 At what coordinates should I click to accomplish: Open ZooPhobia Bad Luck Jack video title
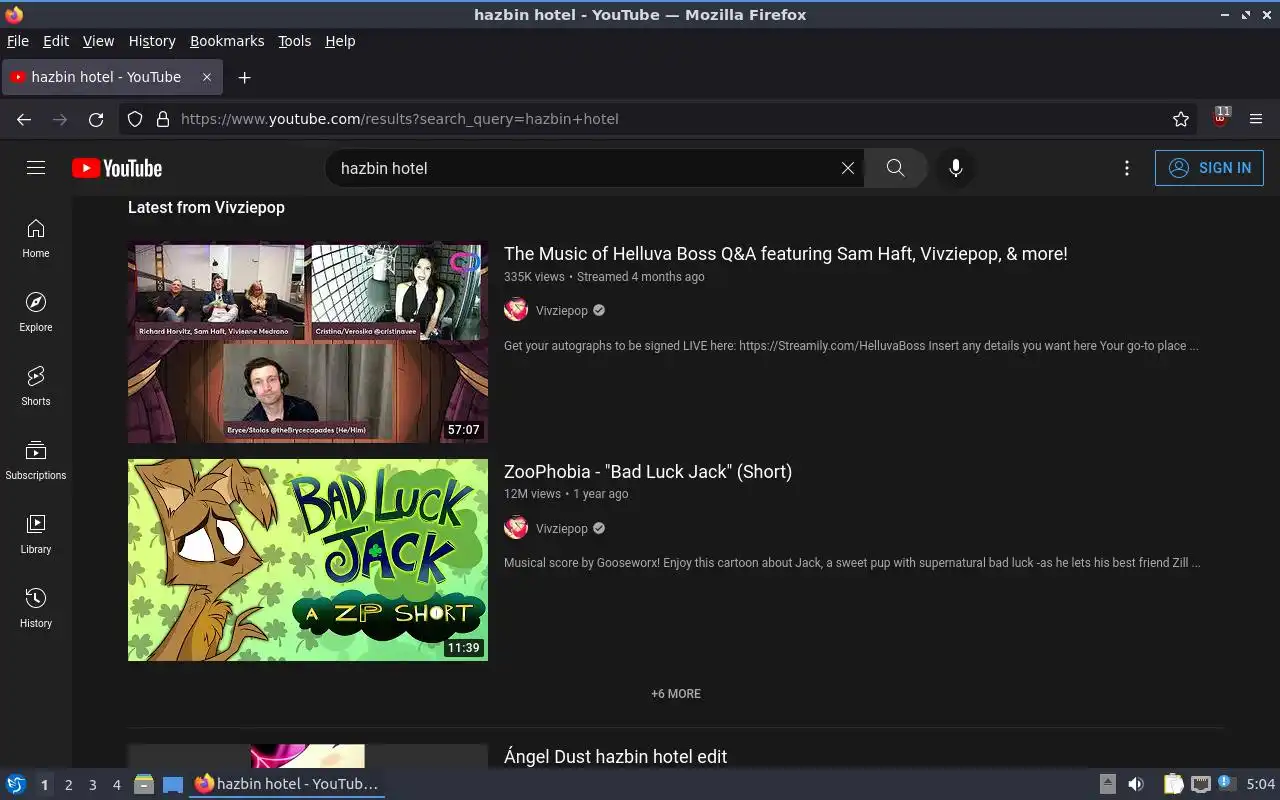click(648, 472)
